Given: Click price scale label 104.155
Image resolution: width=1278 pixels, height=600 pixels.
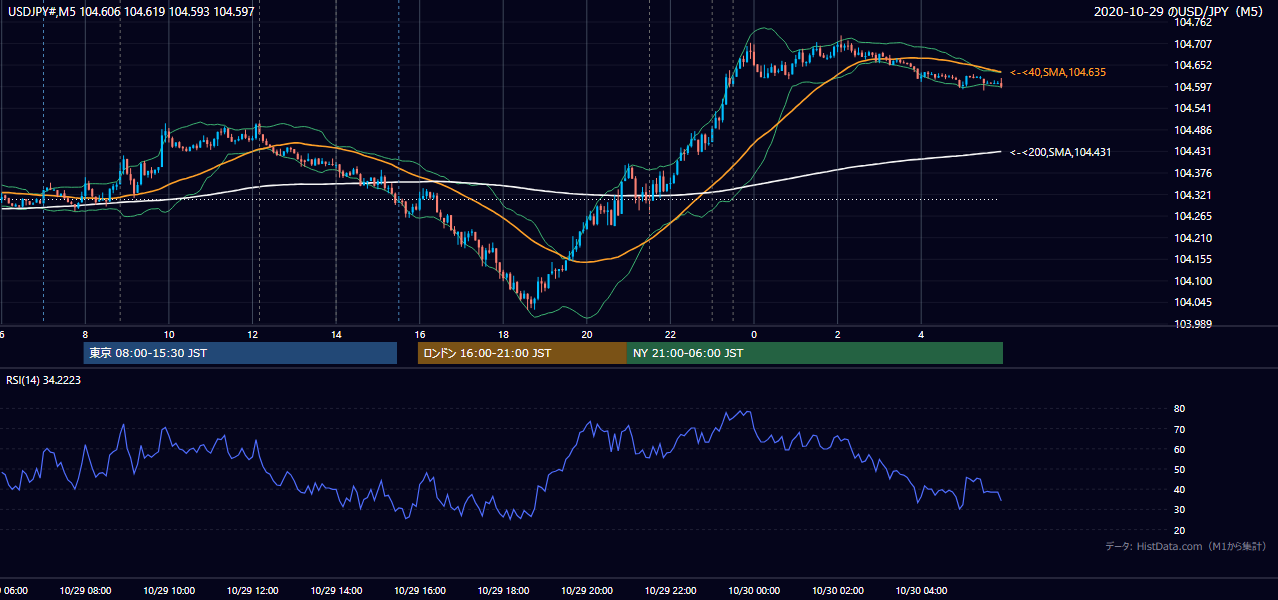Looking at the screenshot, I should click(x=1194, y=259).
